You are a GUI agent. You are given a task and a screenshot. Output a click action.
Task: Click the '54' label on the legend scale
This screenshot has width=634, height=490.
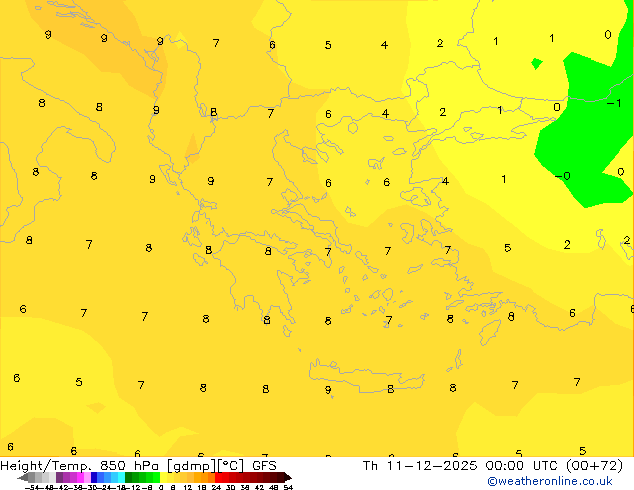[x=288, y=487]
